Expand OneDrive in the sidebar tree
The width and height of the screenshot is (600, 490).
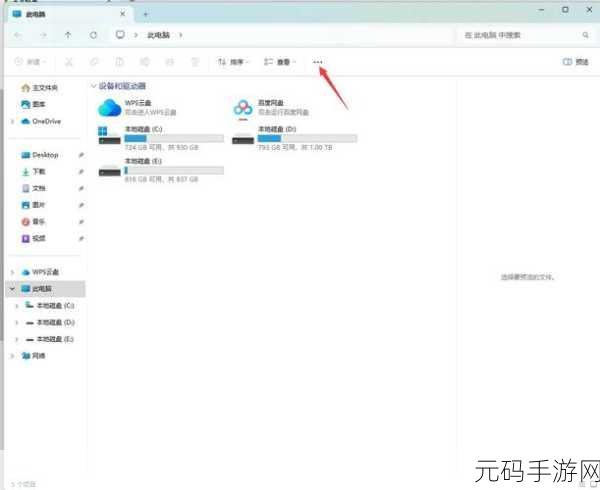click(13, 122)
